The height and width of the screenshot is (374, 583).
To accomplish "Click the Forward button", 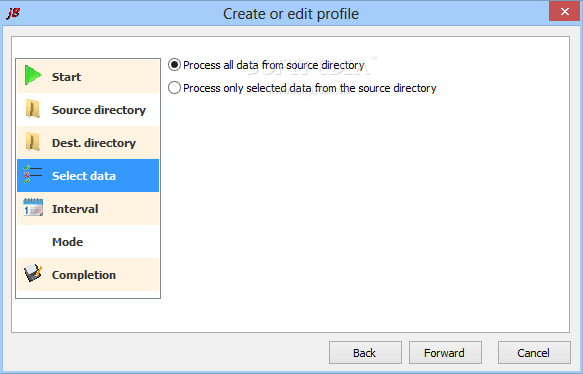I will coord(445,352).
